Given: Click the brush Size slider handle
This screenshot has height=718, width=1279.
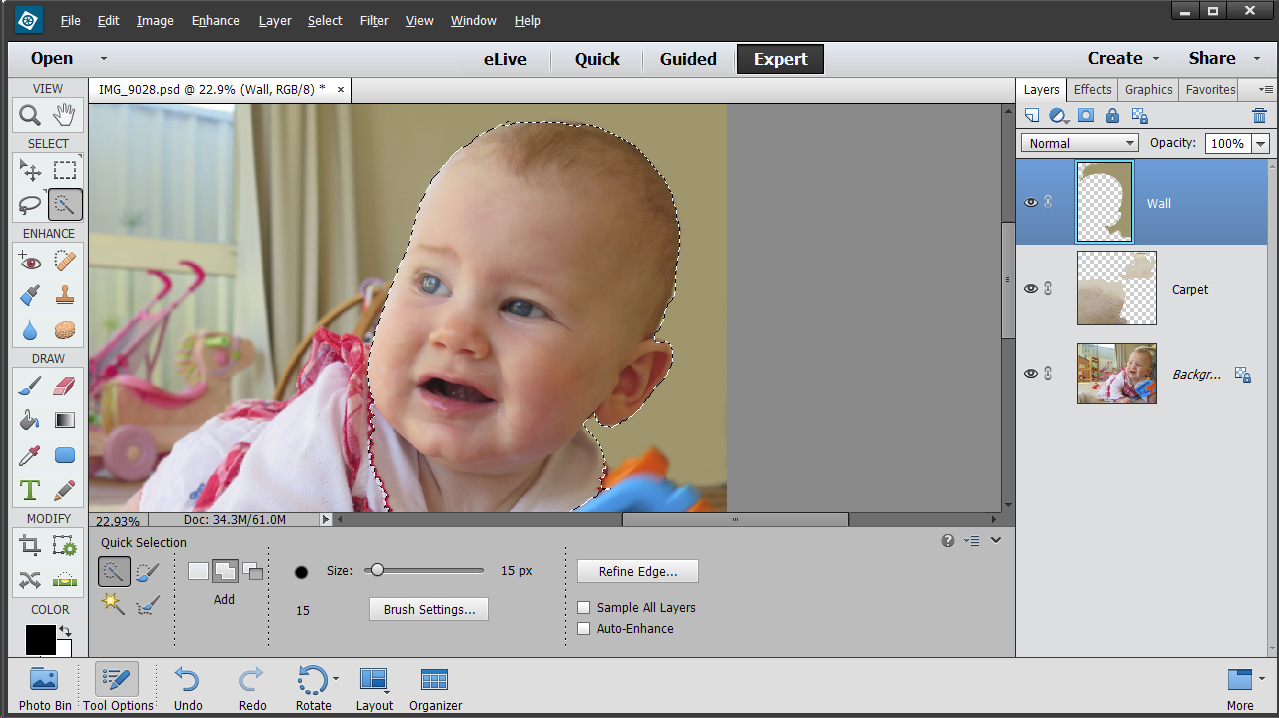Looking at the screenshot, I should click(x=376, y=570).
